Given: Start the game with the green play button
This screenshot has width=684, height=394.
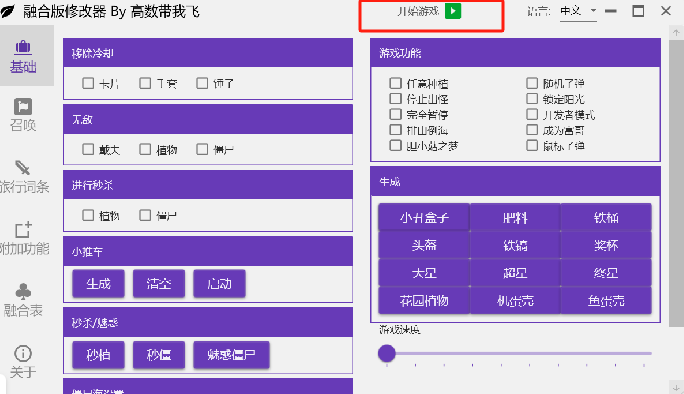Looking at the screenshot, I should point(453,11).
